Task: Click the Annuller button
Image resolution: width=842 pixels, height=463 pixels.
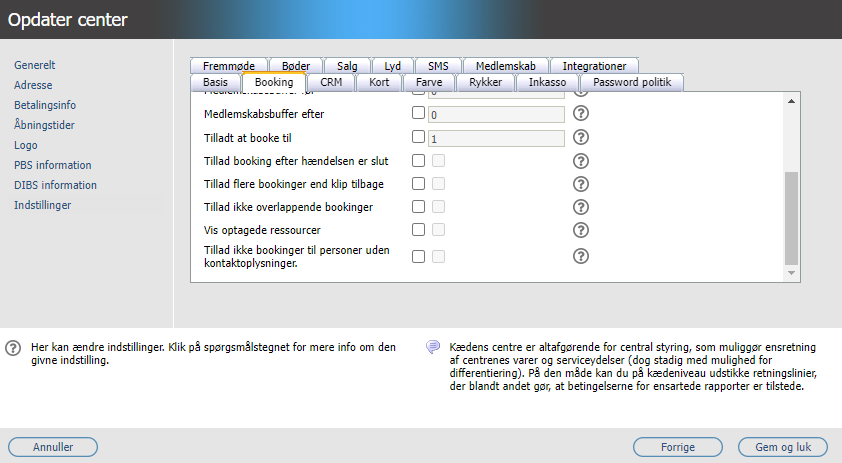Action: click(53, 447)
